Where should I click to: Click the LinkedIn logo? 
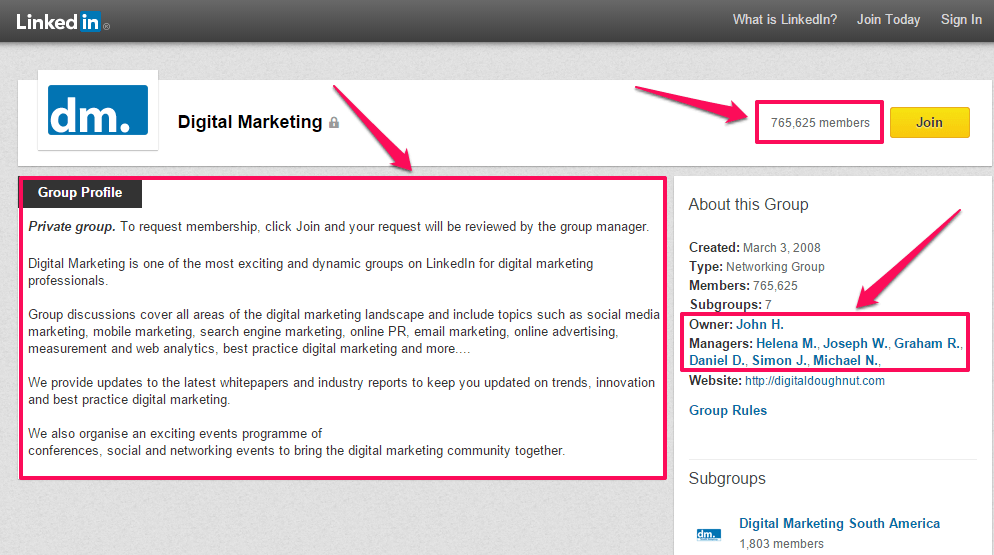63,22
